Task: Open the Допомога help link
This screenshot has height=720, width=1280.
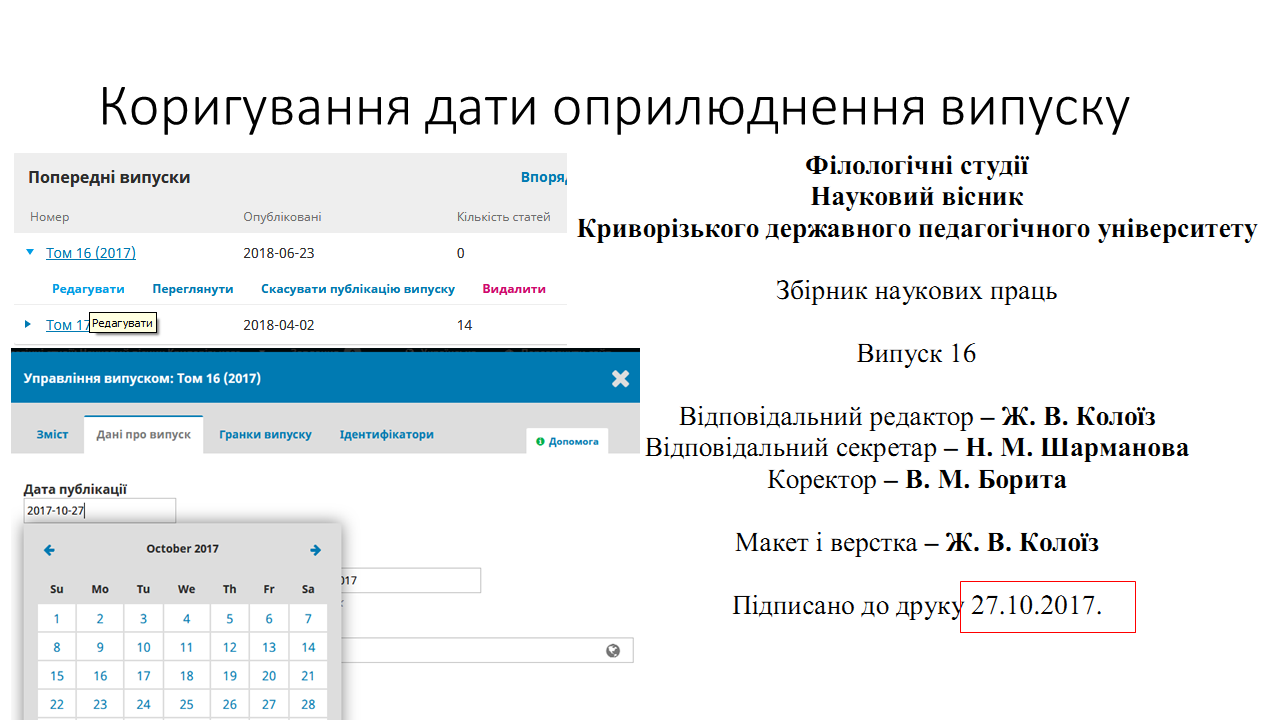Action: tap(567, 441)
